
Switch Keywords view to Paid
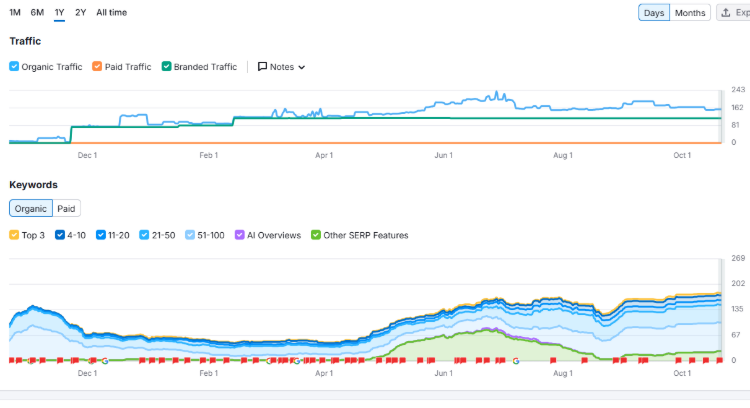click(x=66, y=209)
